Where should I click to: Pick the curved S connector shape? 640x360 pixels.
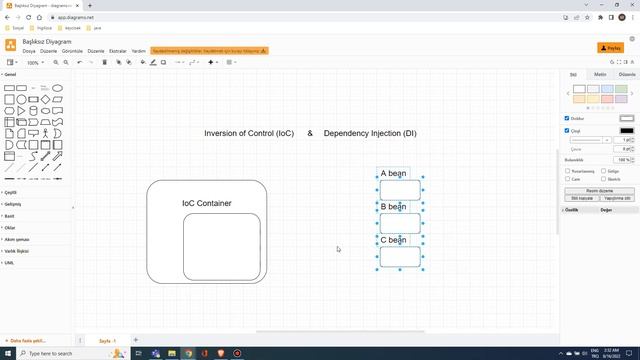pyautogui.click(x=33, y=156)
